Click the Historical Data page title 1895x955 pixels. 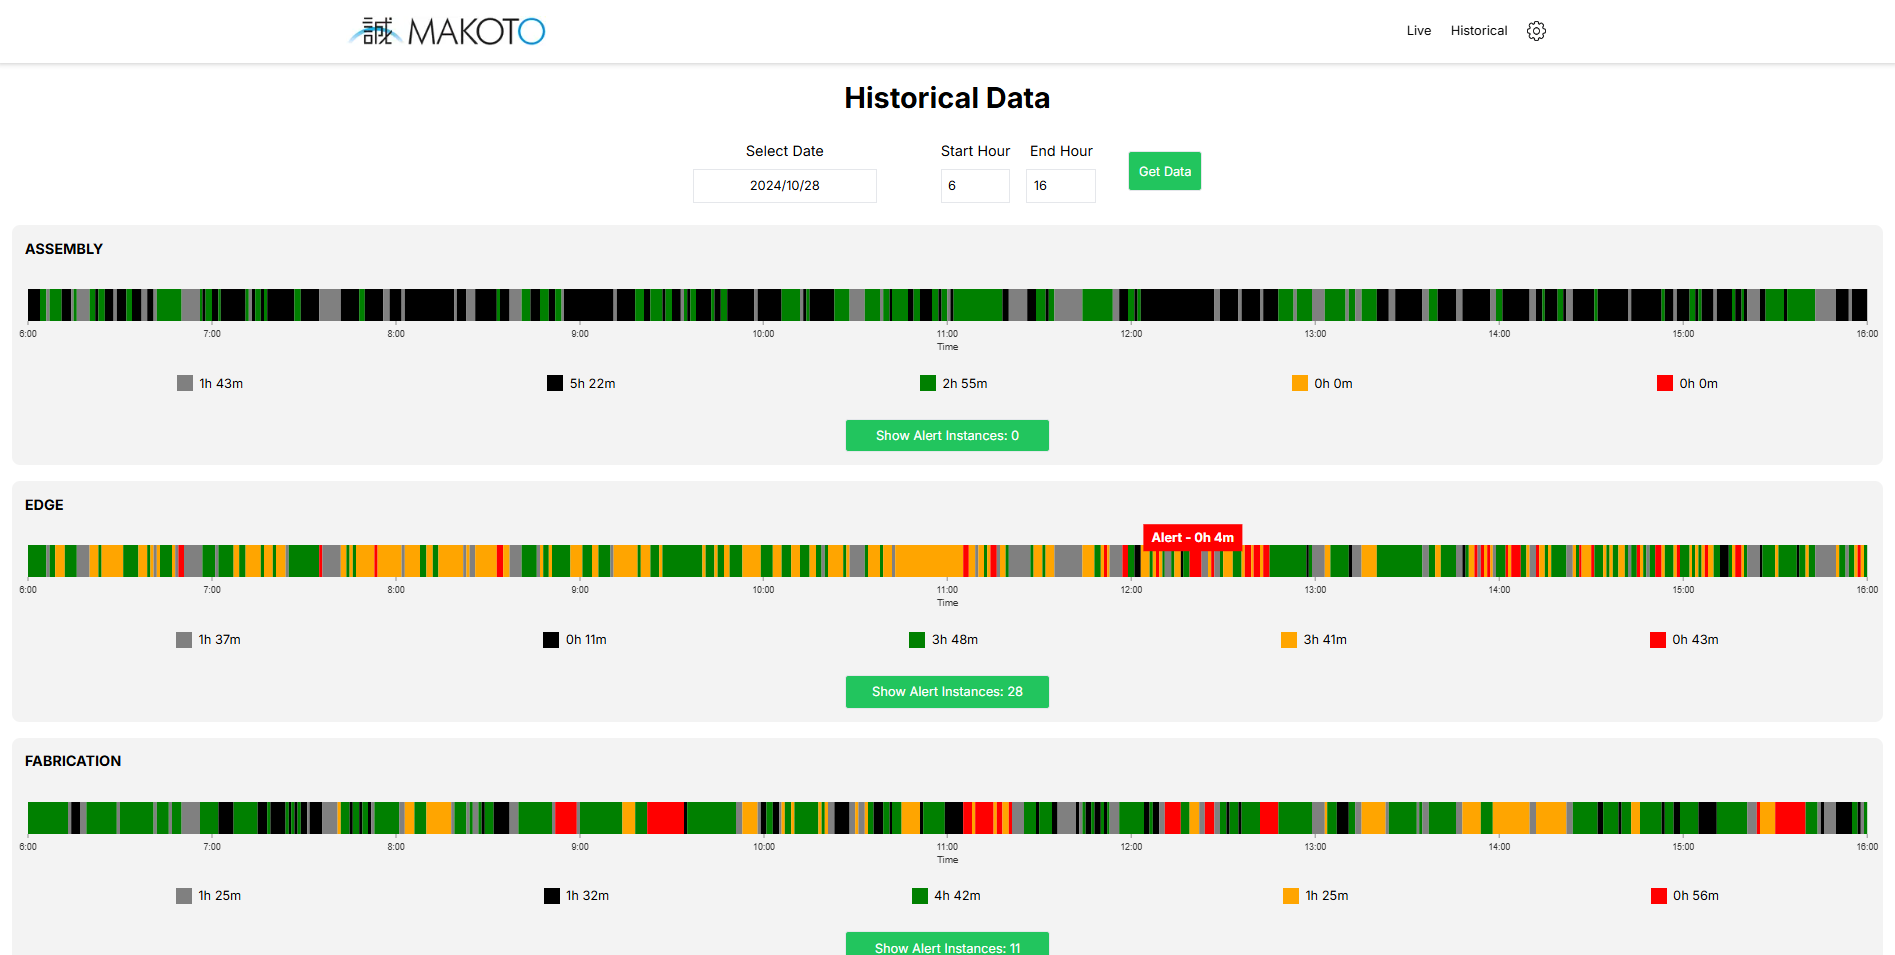click(947, 98)
